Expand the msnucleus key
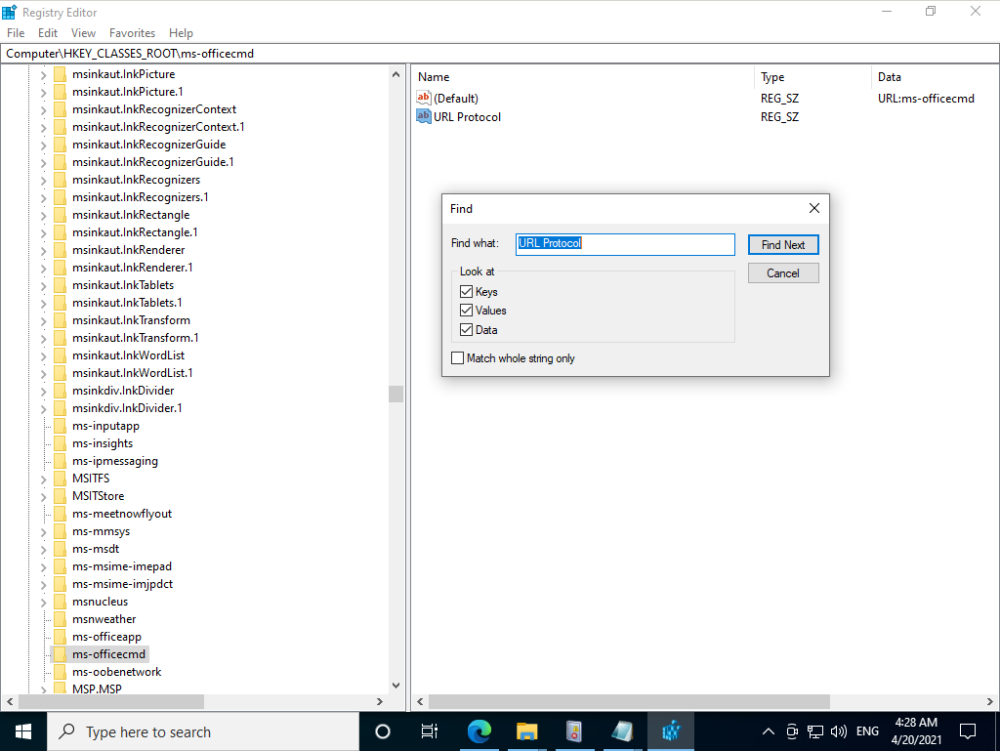 point(43,602)
